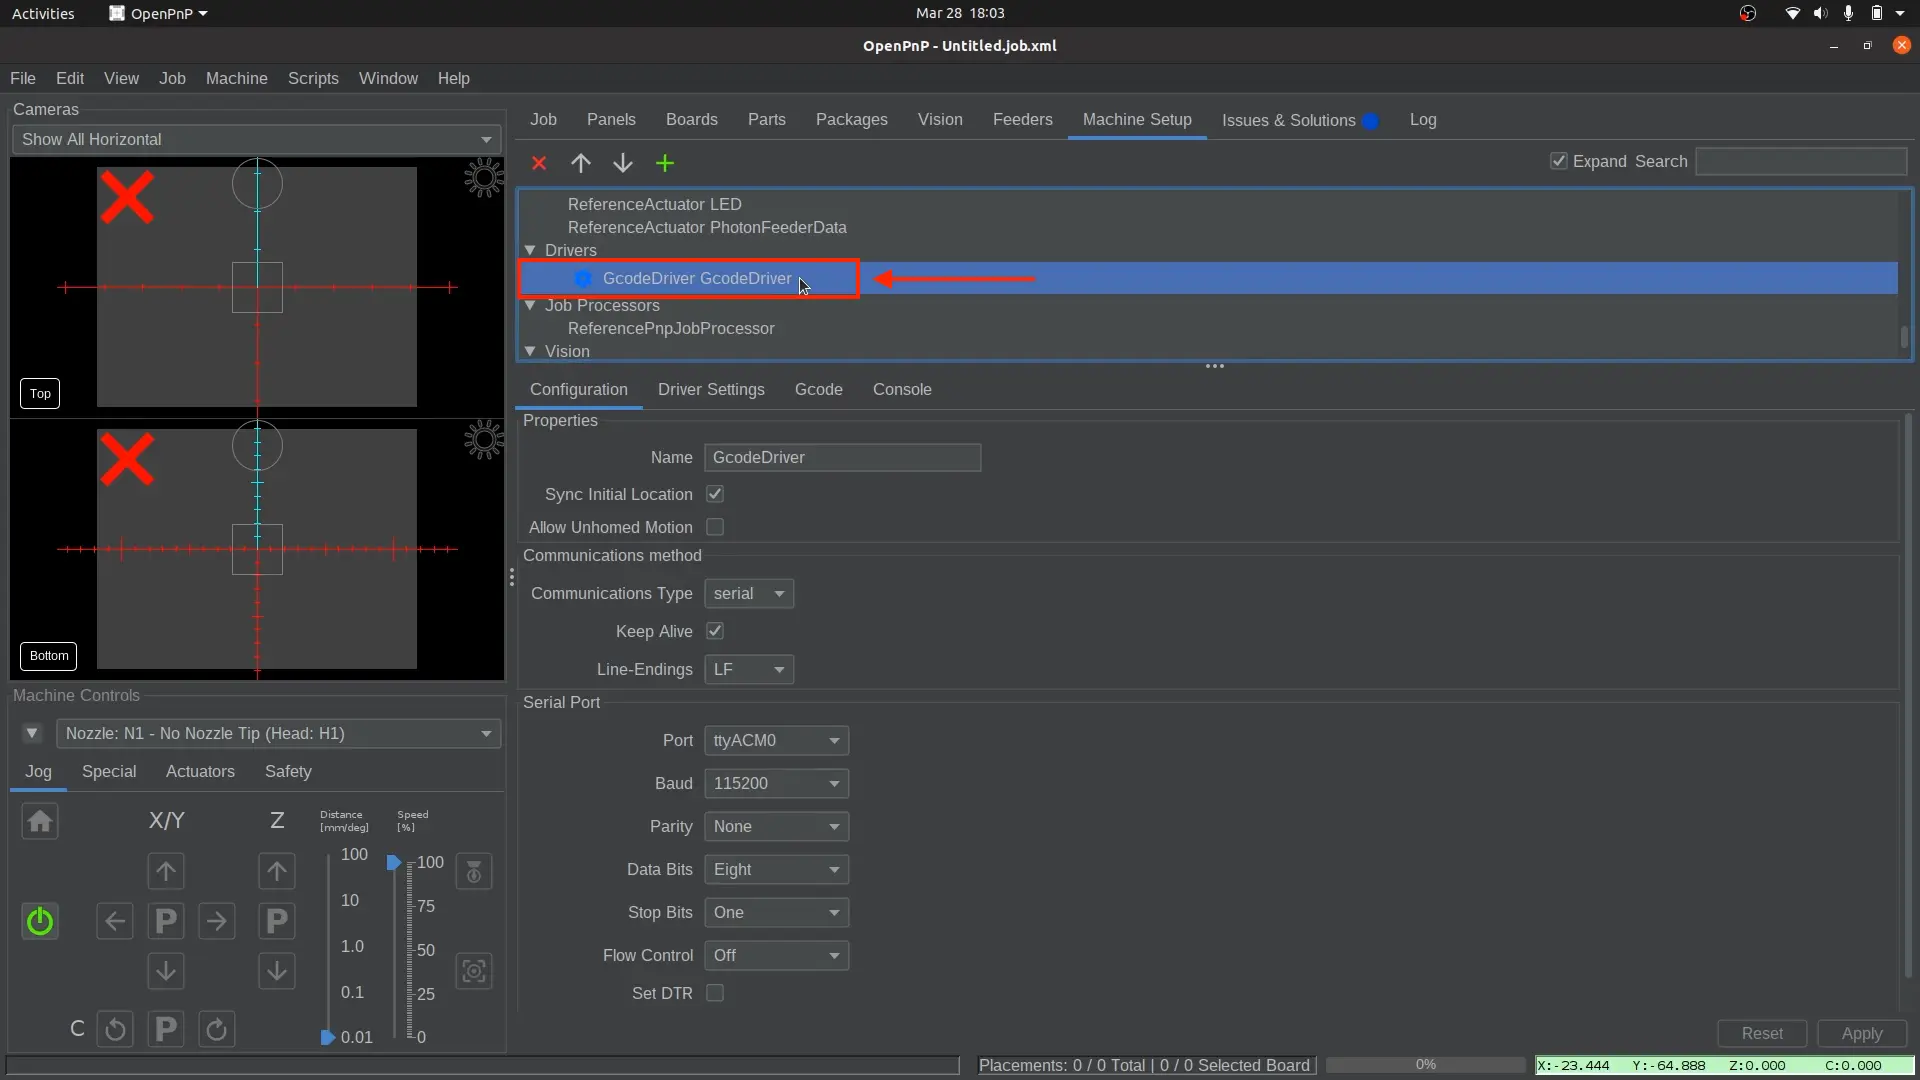Click the home machine icon
The image size is (1920, 1080).
click(40, 822)
